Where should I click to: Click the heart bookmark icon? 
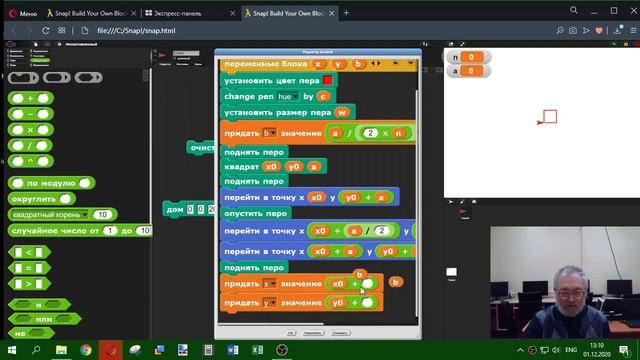pyautogui.click(x=599, y=31)
